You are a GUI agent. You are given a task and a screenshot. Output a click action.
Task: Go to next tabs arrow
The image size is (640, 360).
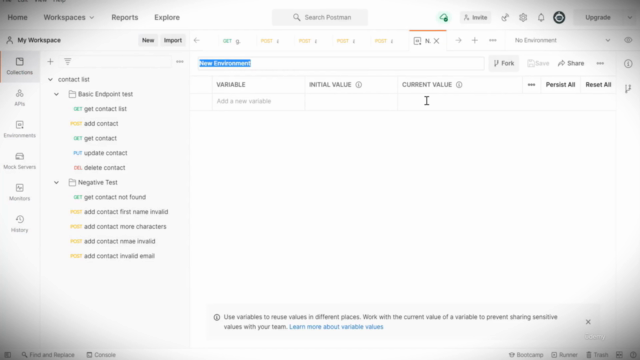pyautogui.click(x=458, y=40)
